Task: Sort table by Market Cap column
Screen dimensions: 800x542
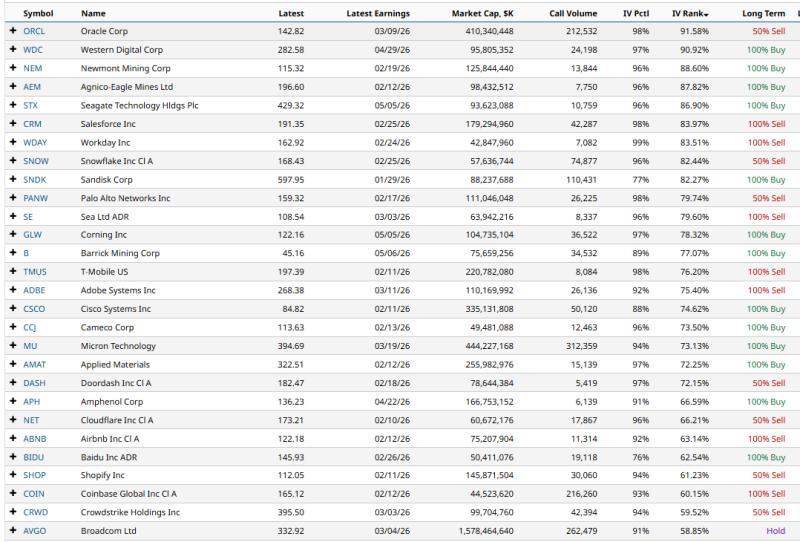Action: (482, 14)
